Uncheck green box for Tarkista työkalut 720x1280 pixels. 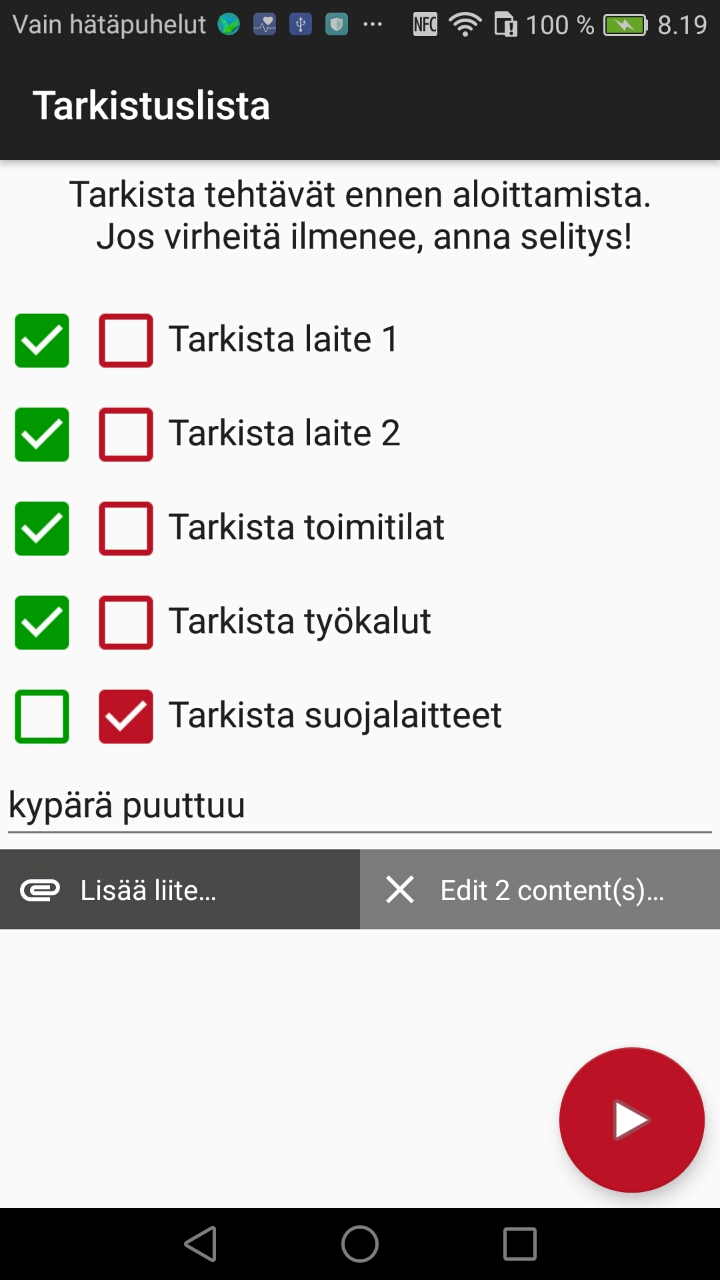[x=42, y=623]
